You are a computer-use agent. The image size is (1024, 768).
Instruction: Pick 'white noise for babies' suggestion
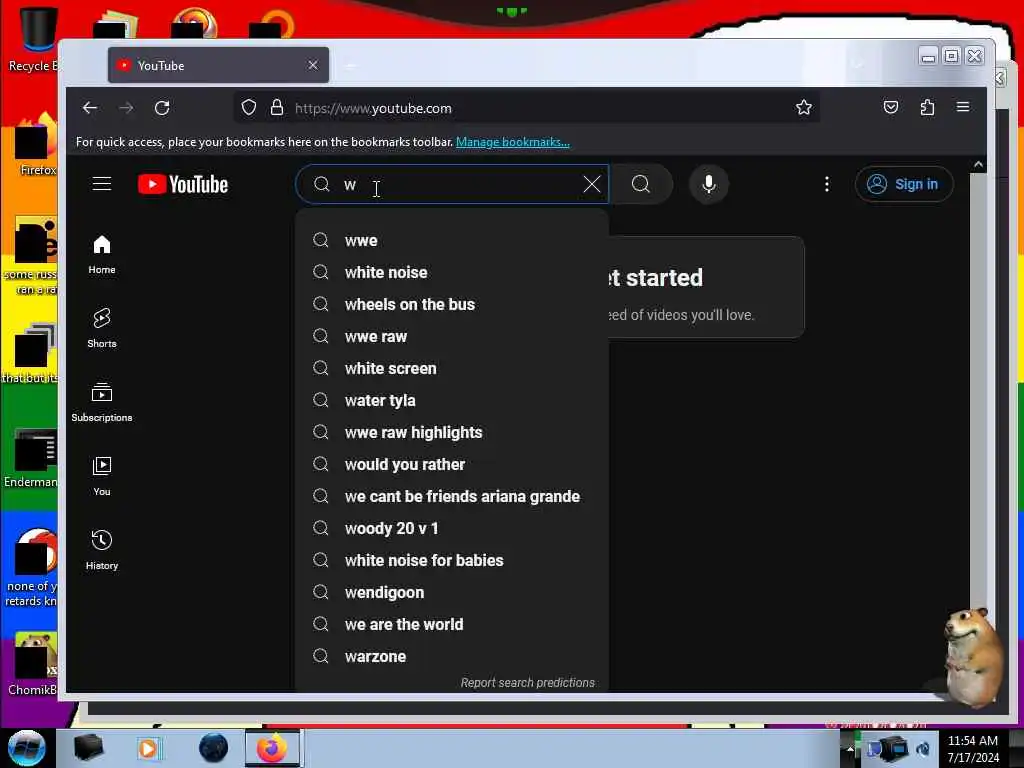coord(452,560)
